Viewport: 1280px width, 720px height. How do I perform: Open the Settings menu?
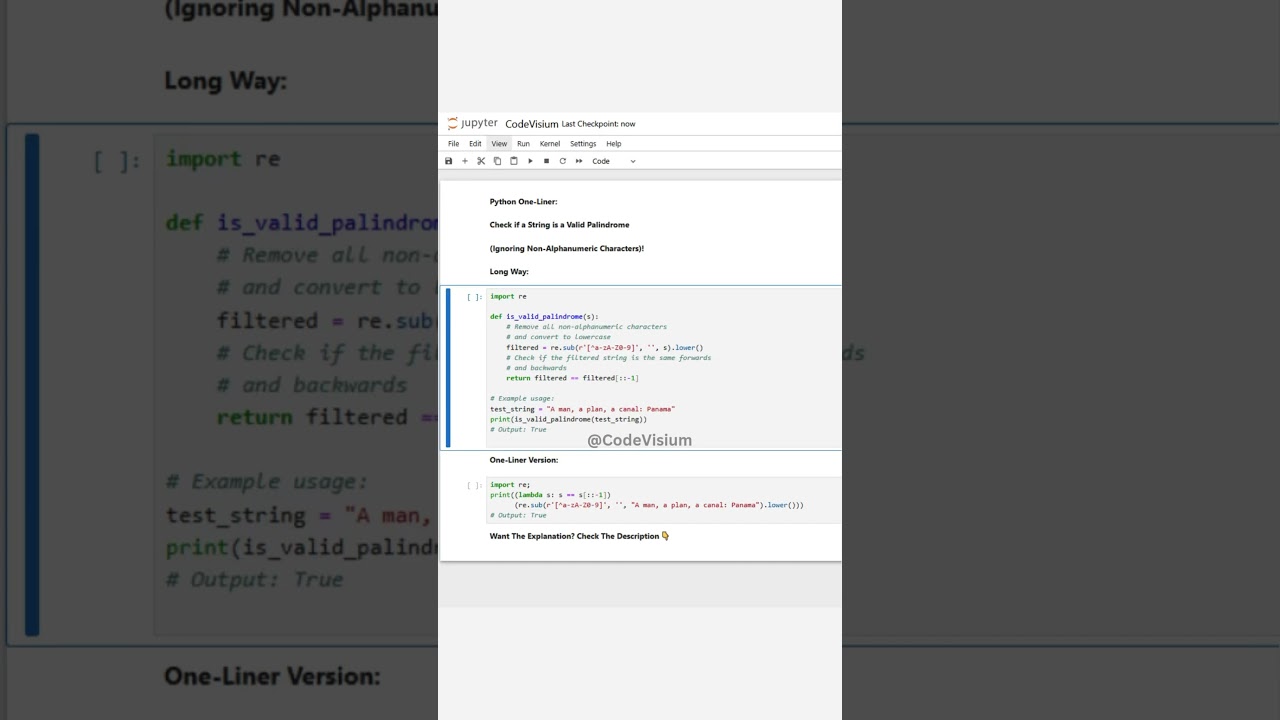[583, 144]
